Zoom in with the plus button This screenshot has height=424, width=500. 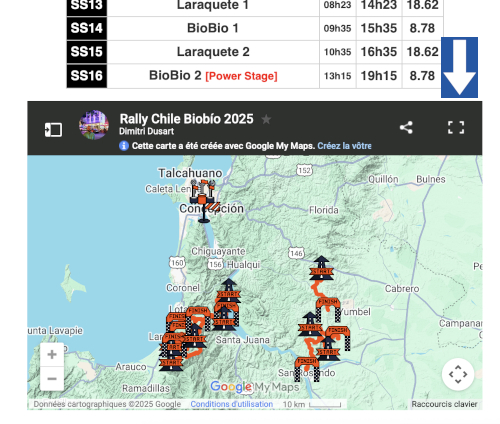pos(52,354)
